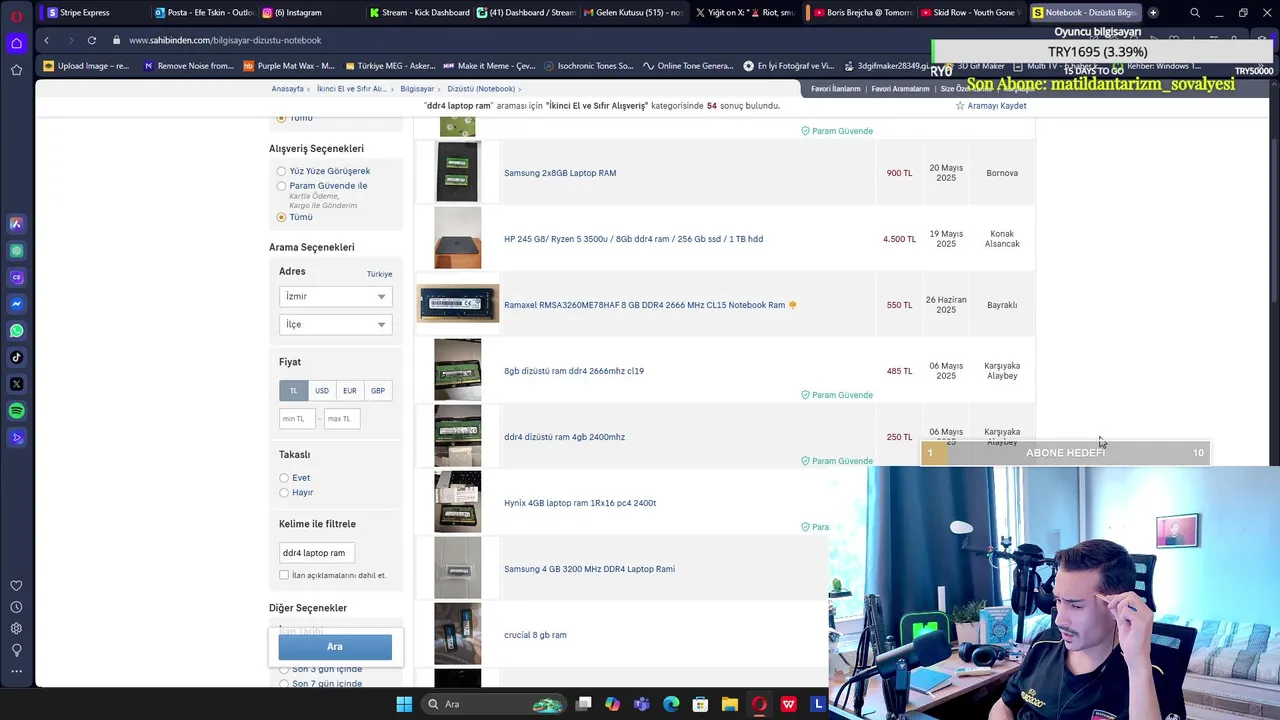Open crucial 8 gb ram listing
The width and height of the screenshot is (1280, 720).
[535, 635]
